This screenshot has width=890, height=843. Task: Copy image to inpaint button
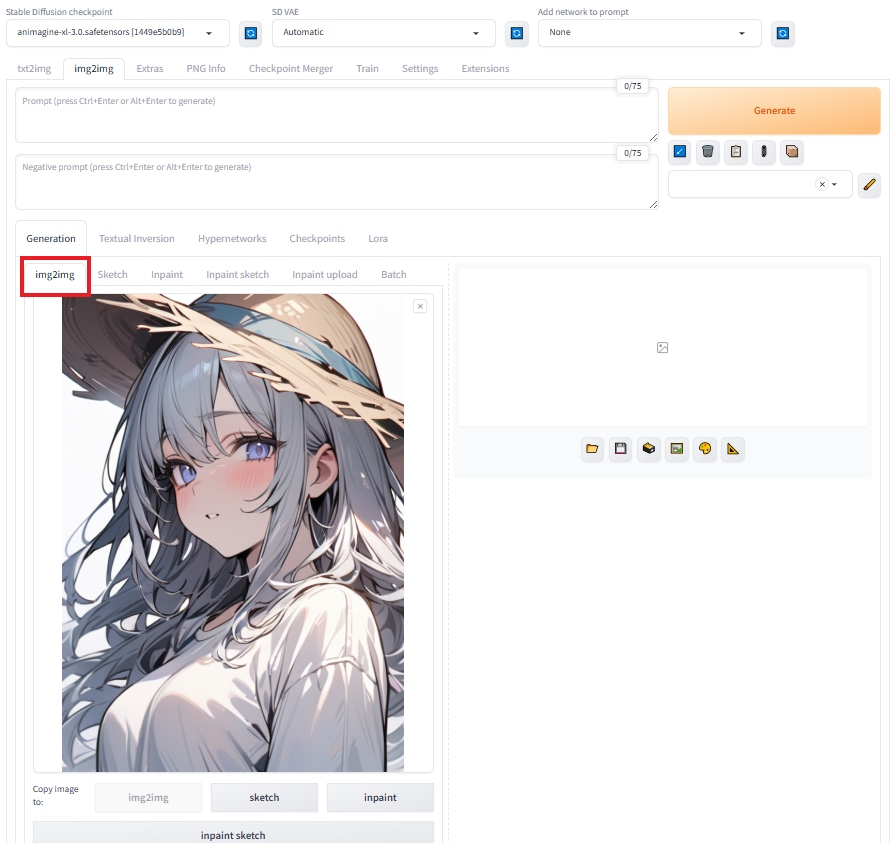tap(380, 798)
